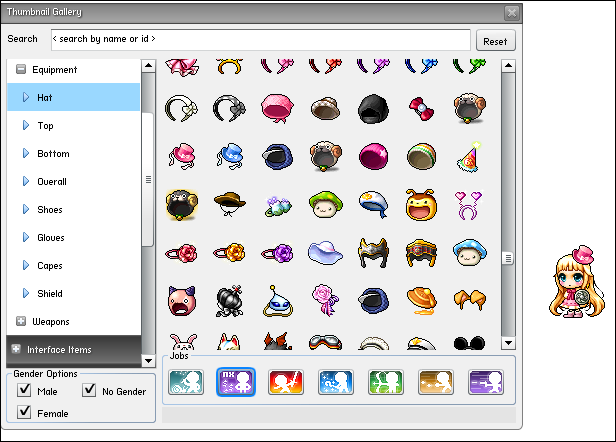Expand the Top category arrow
The height and width of the screenshot is (442, 616).
tap(26, 125)
